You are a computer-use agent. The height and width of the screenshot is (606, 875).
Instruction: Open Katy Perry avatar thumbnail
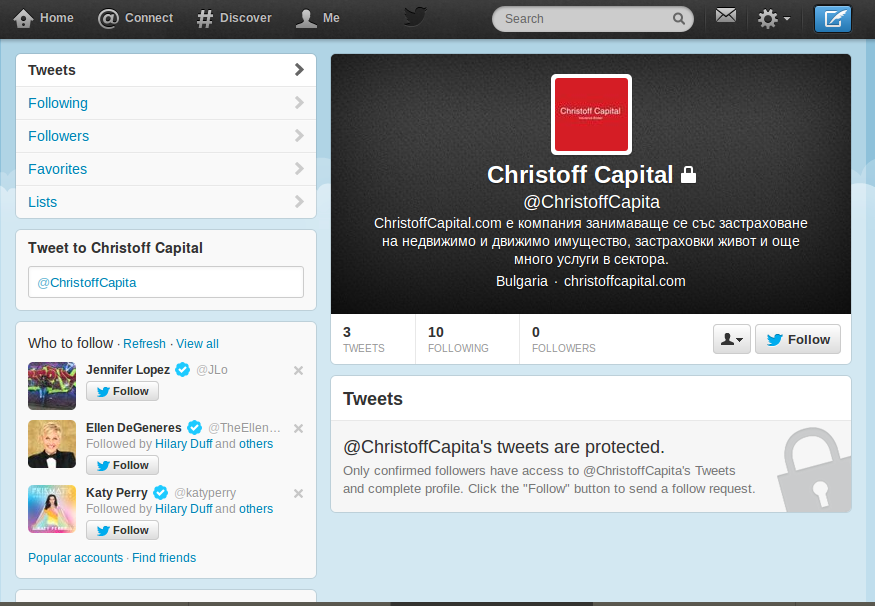(x=52, y=509)
